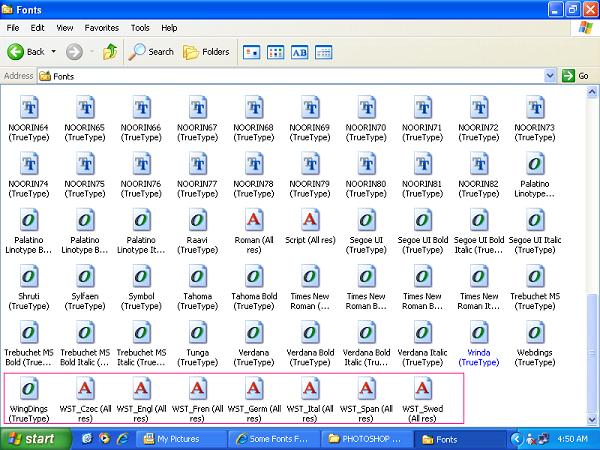Viewport: 600px width, 450px height.
Task: Open the Back button history dropdown arrow
Action: pyautogui.click(x=53, y=52)
